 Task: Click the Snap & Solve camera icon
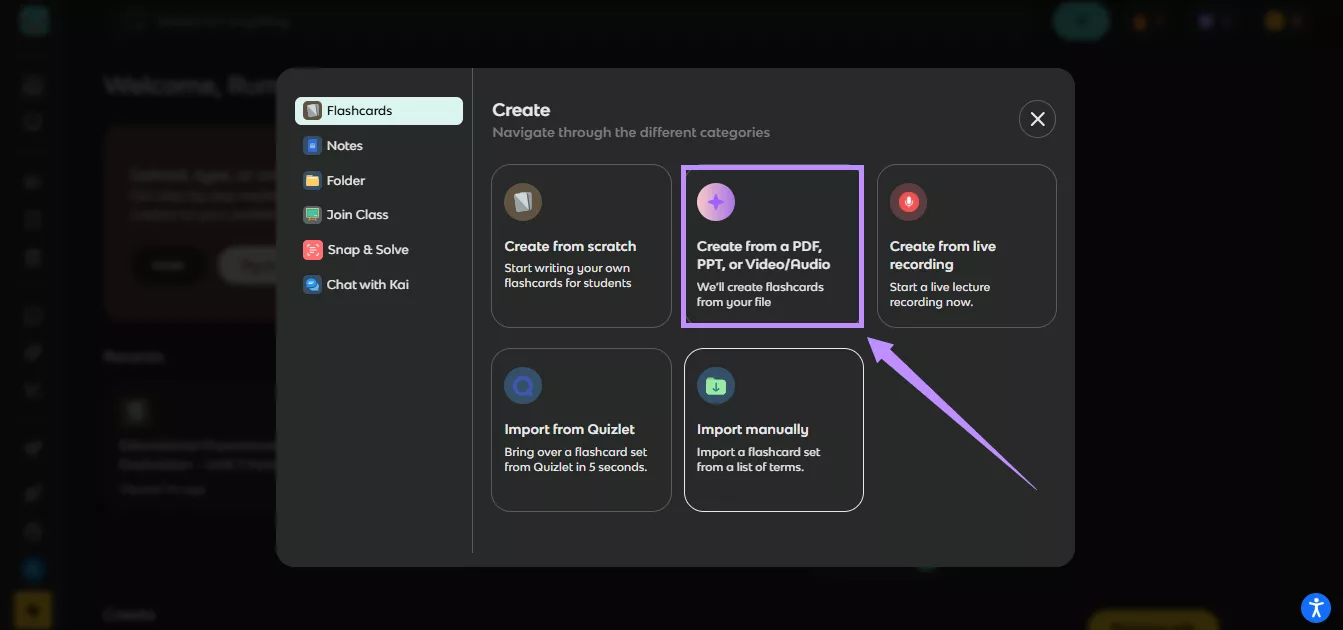click(x=310, y=249)
